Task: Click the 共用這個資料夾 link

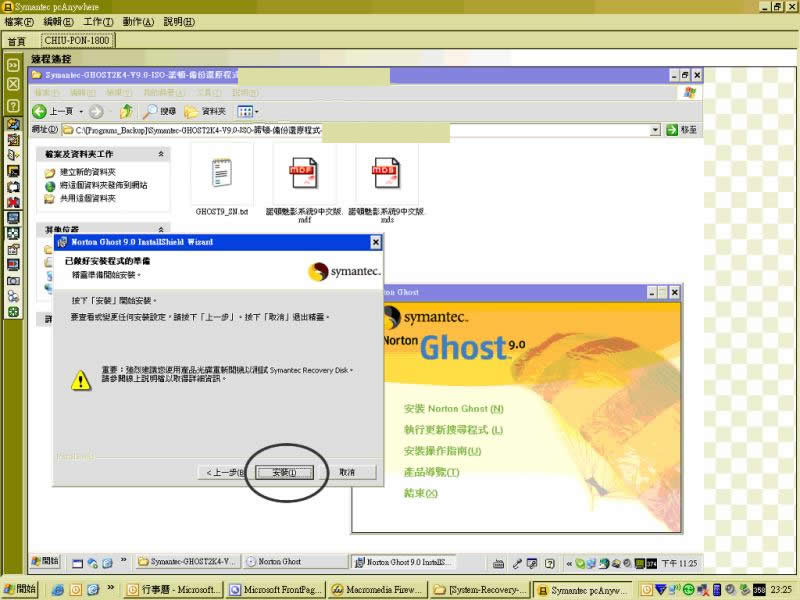Action: [88, 198]
